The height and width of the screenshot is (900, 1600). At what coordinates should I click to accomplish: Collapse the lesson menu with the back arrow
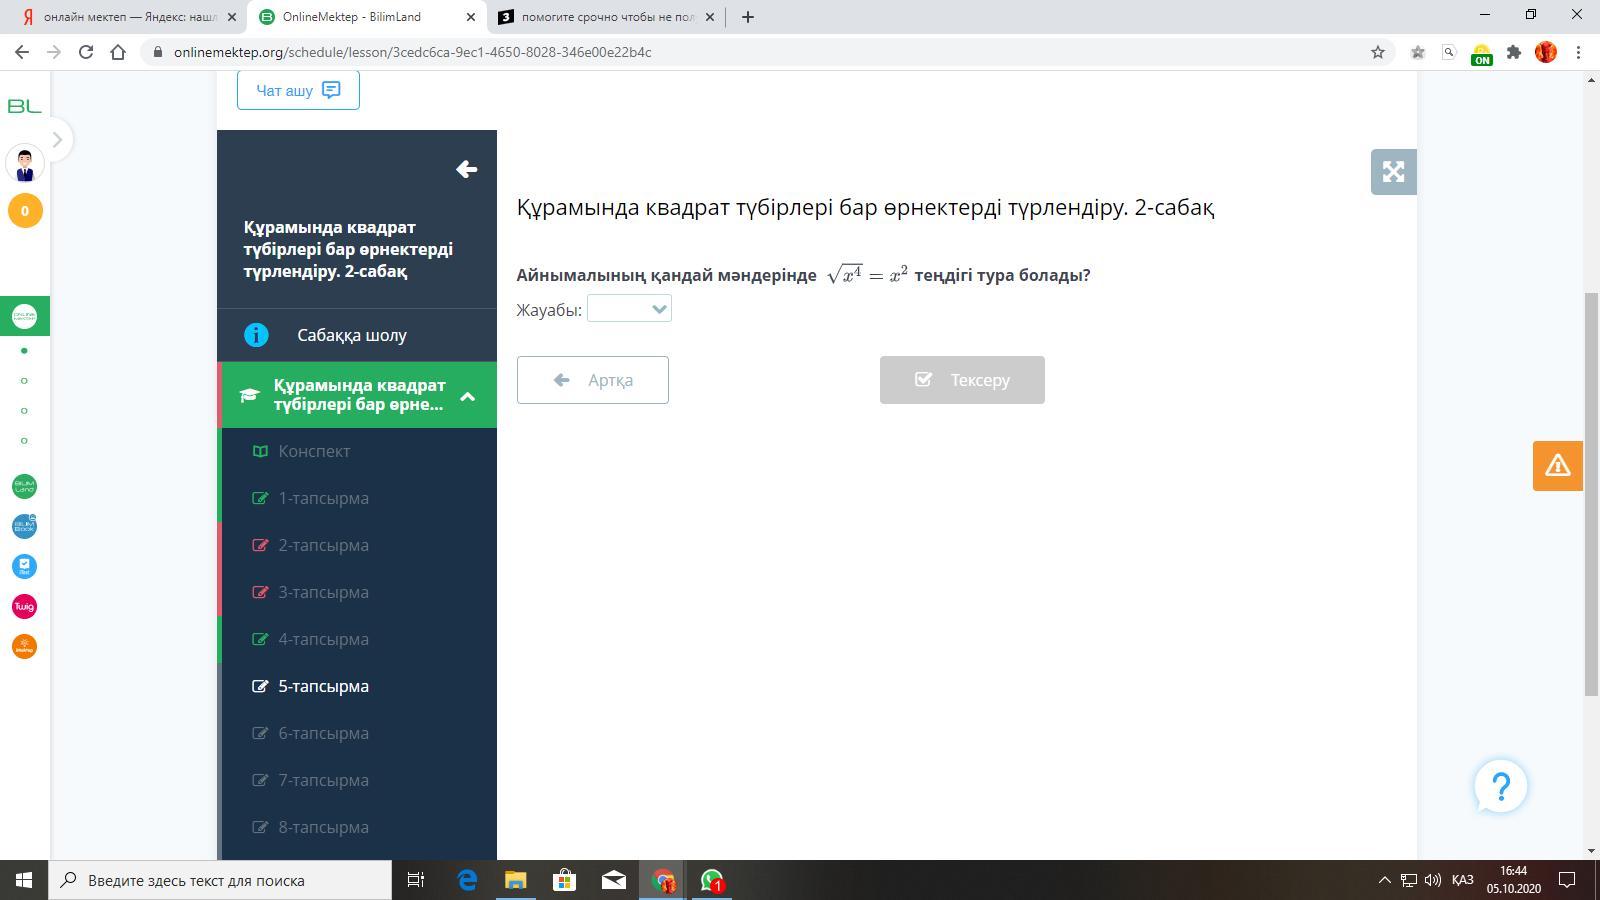[x=466, y=169]
